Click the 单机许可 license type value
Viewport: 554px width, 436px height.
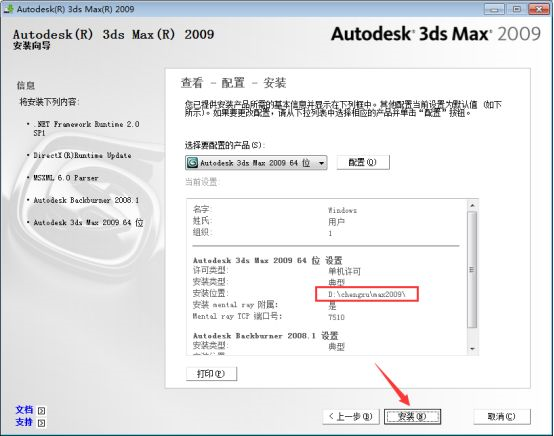click(344, 271)
